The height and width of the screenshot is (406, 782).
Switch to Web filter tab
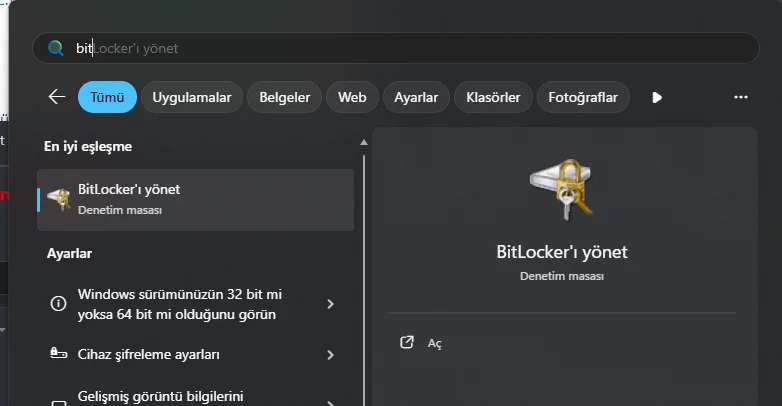point(352,97)
